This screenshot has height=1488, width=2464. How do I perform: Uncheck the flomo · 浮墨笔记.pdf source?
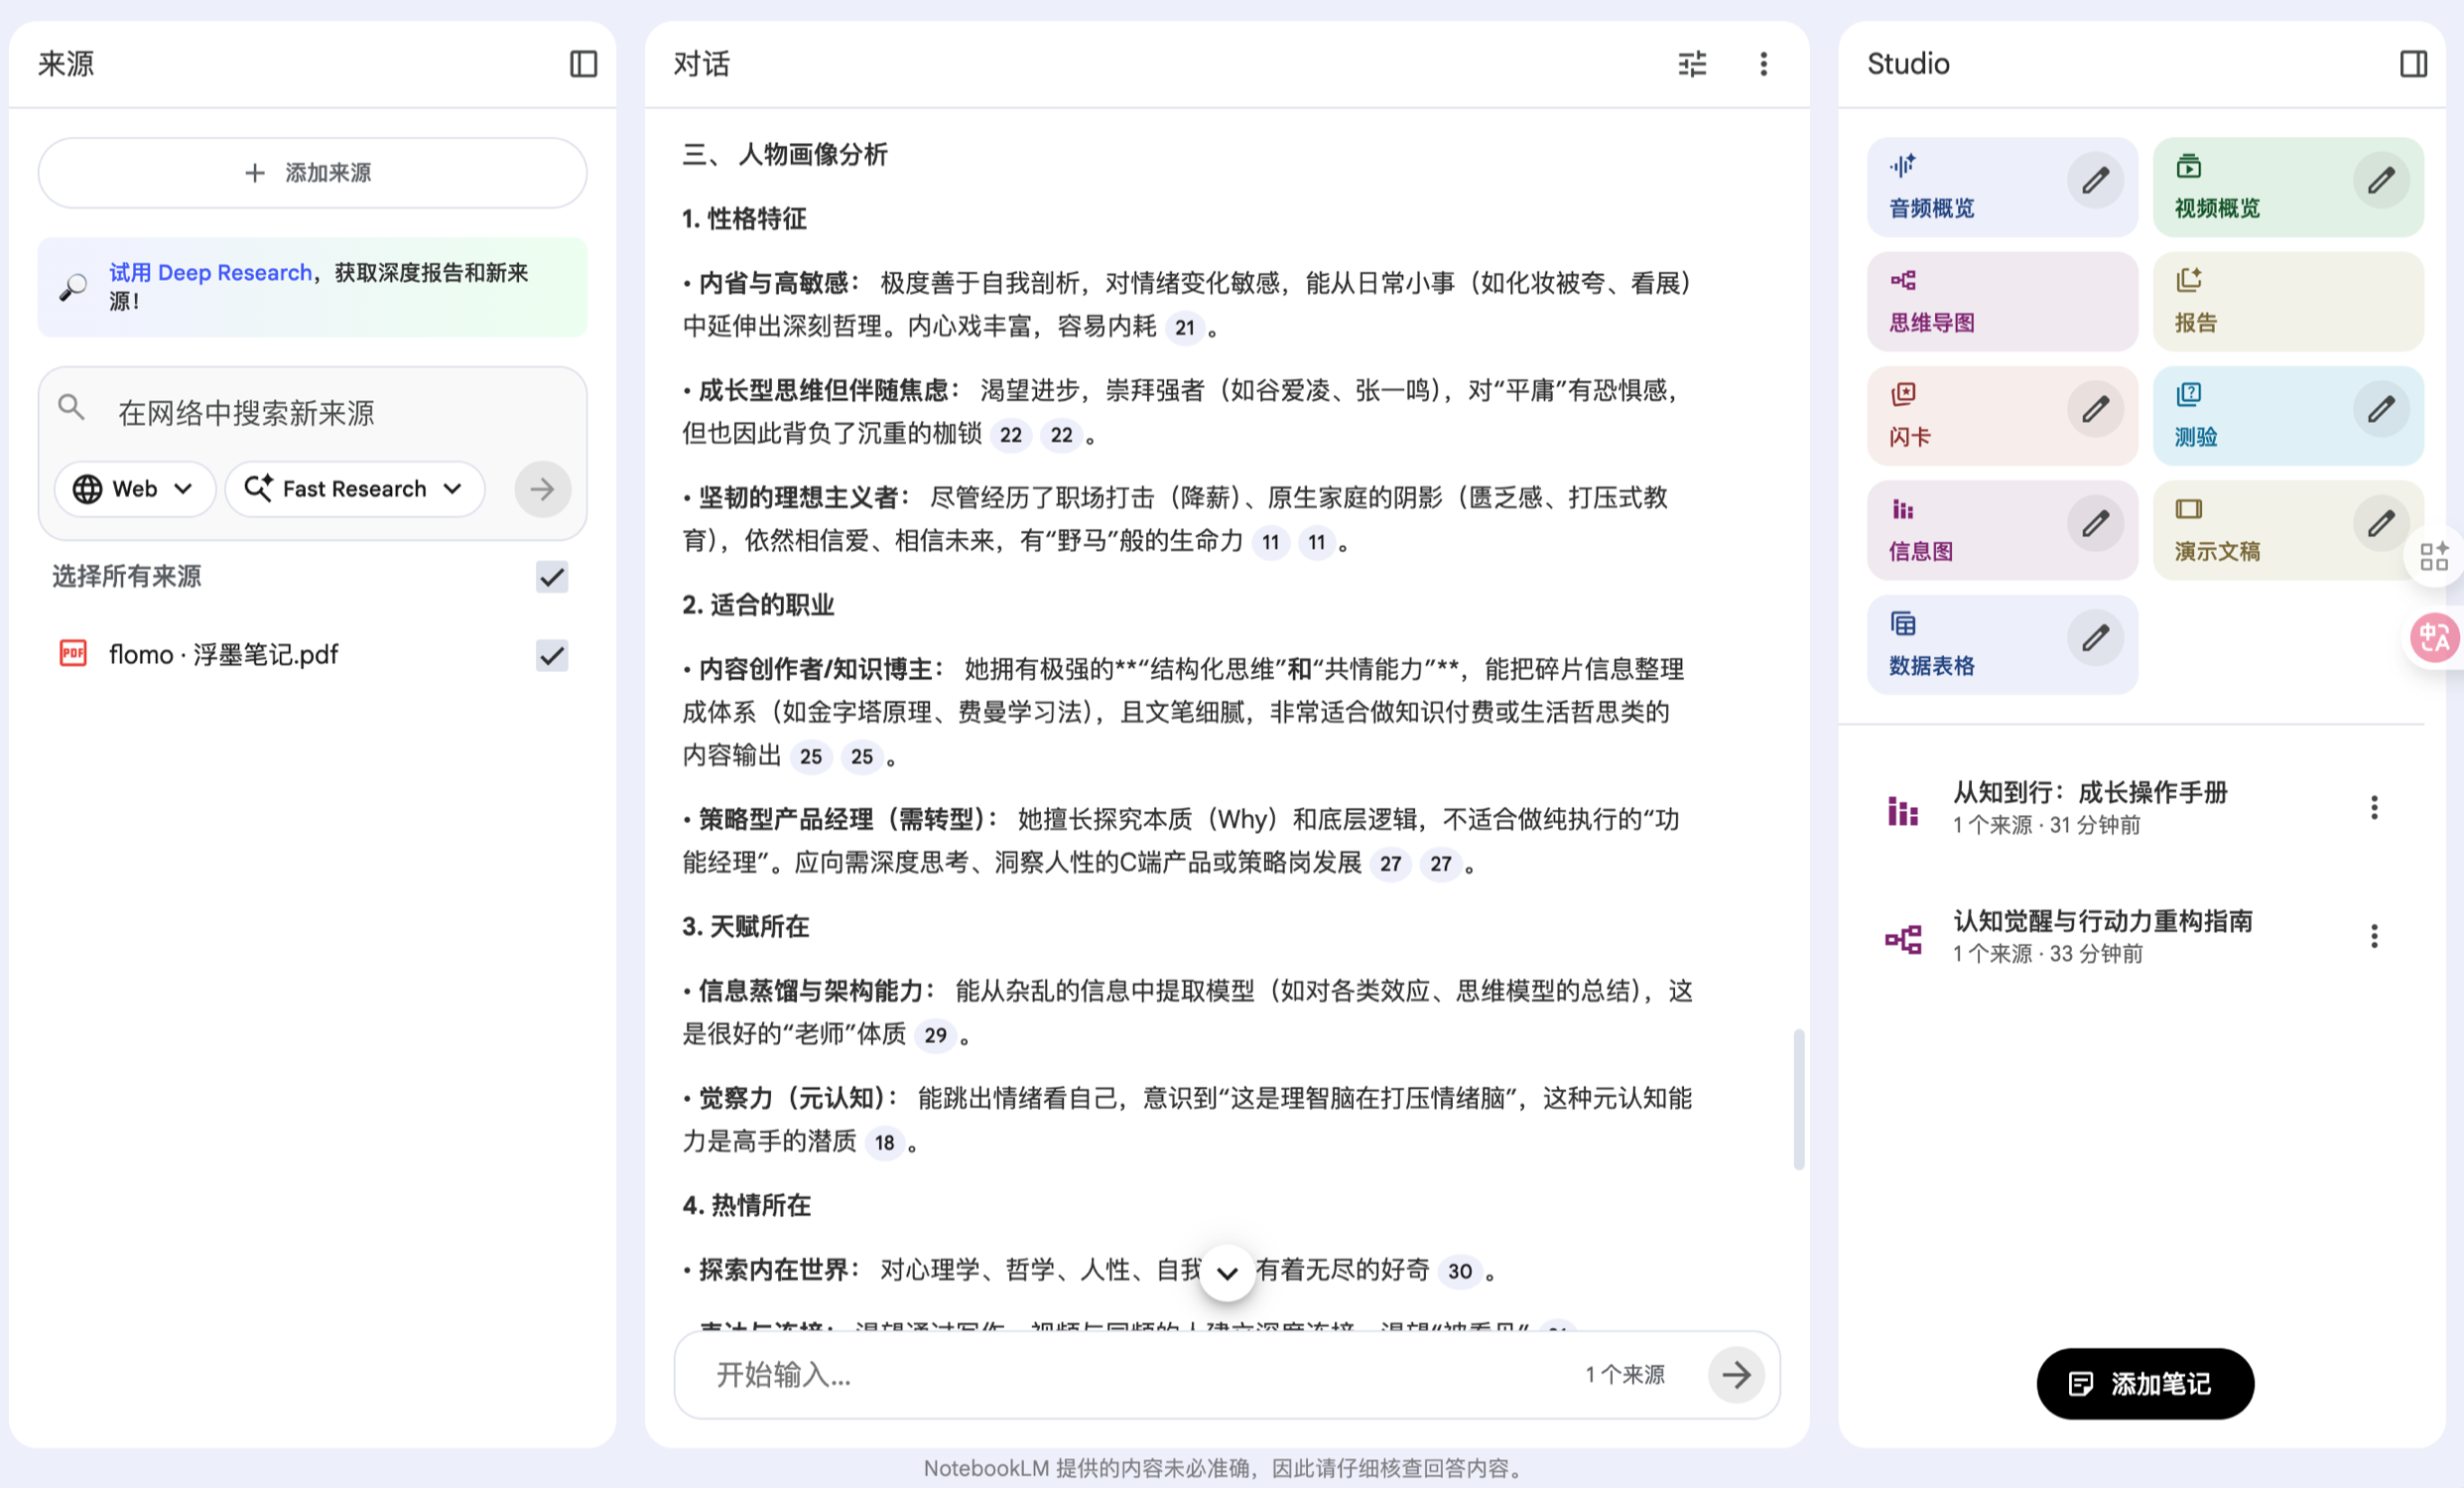point(552,655)
